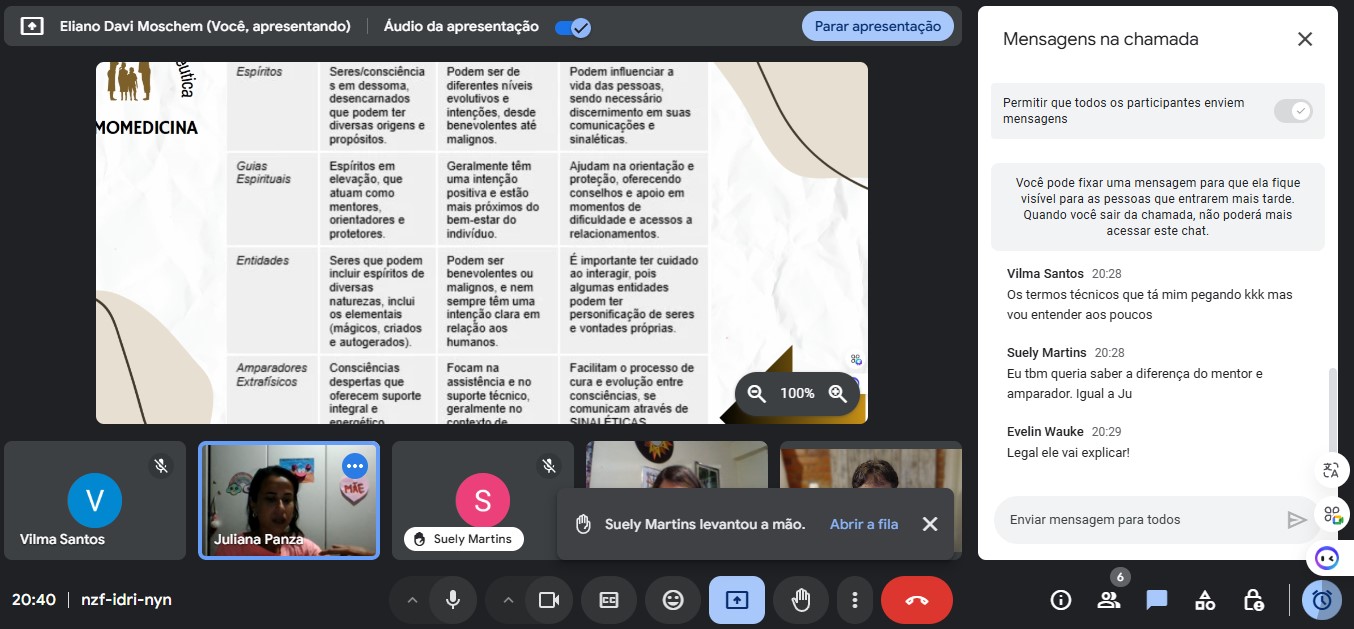Toggle the presentation audio switch
Screen dimensions: 1354x629
(573, 27)
